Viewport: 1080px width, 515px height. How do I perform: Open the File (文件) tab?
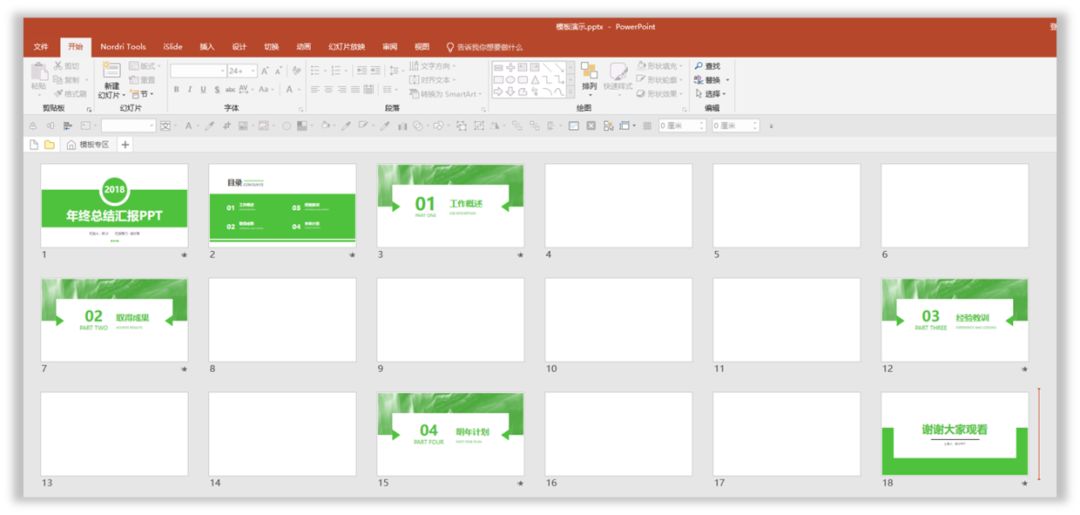pyautogui.click(x=41, y=47)
